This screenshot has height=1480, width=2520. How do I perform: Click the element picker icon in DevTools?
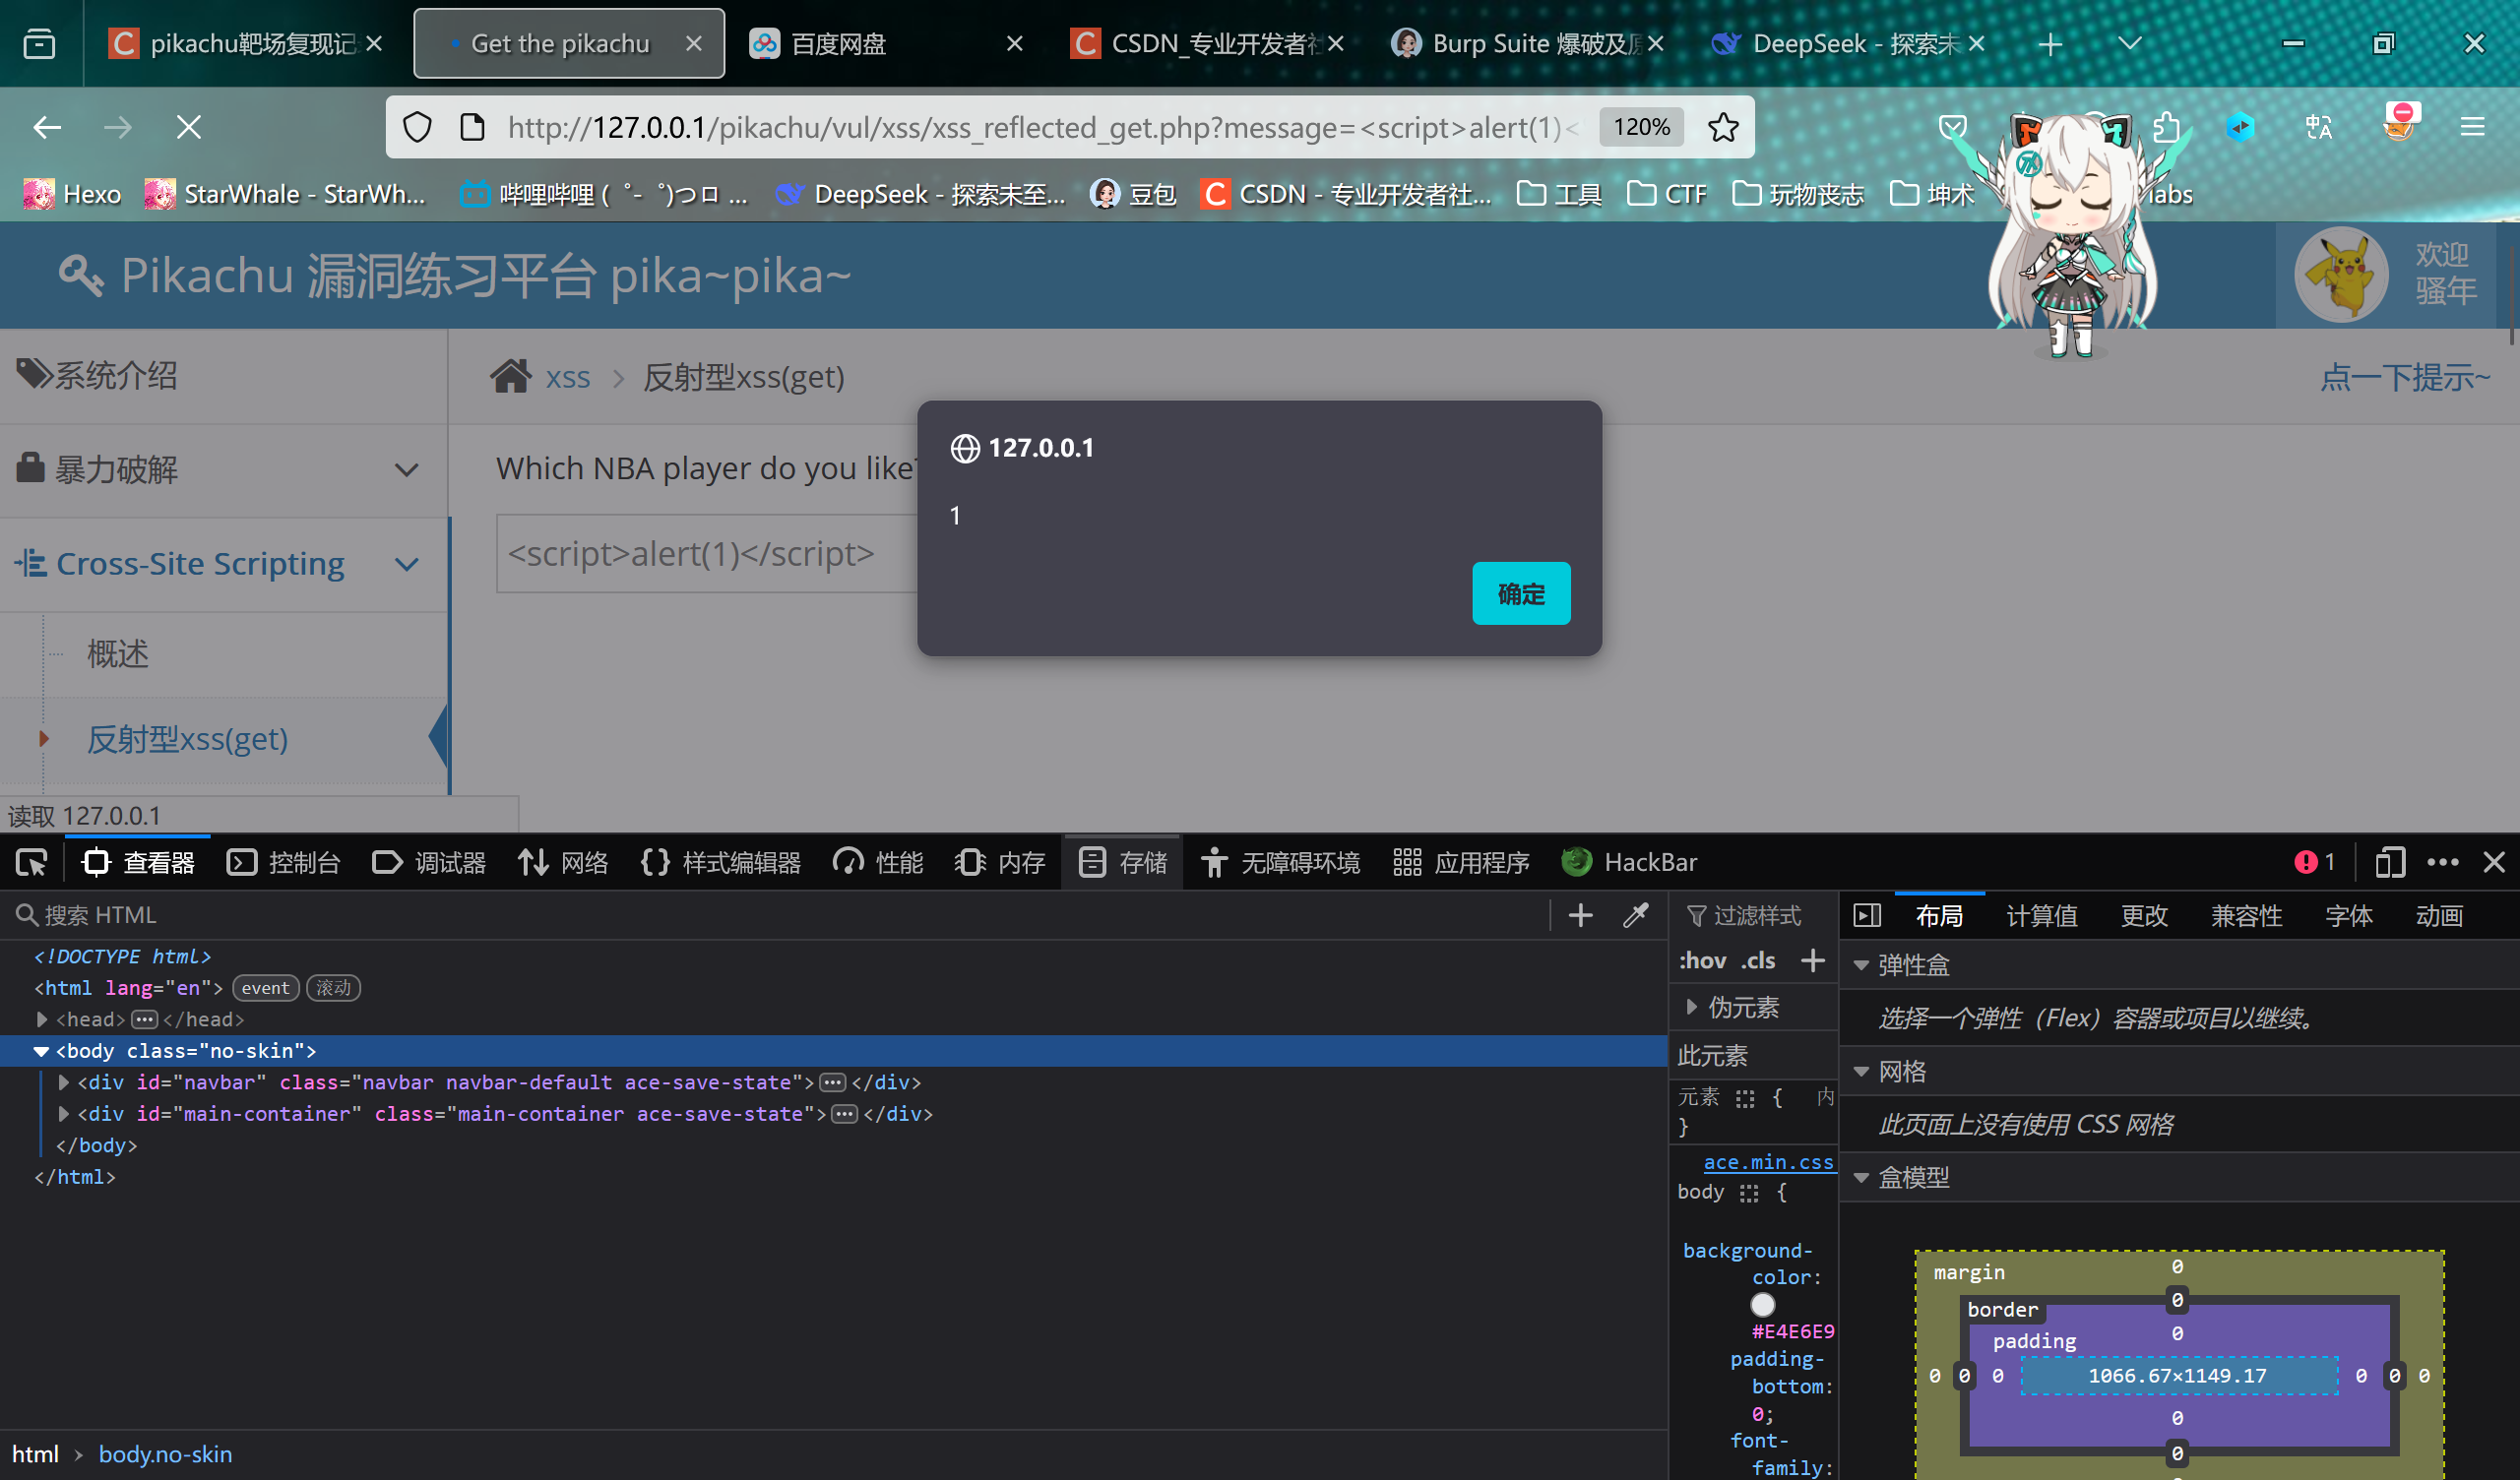[x=31, y=862]
